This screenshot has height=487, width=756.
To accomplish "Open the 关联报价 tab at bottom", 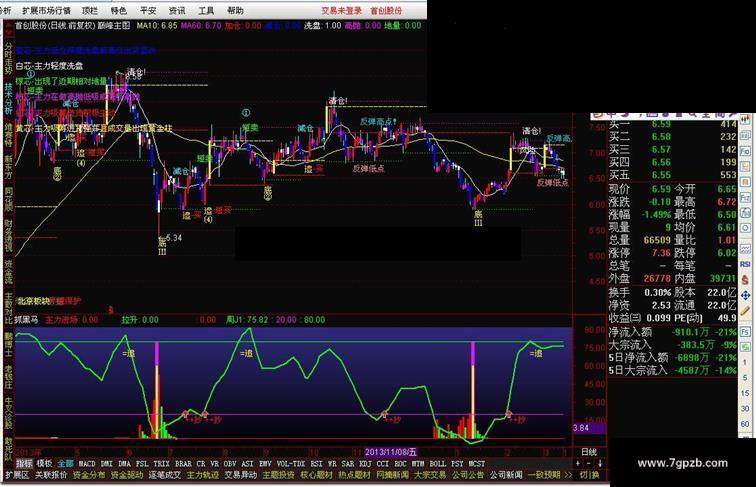I will (51, 475).
